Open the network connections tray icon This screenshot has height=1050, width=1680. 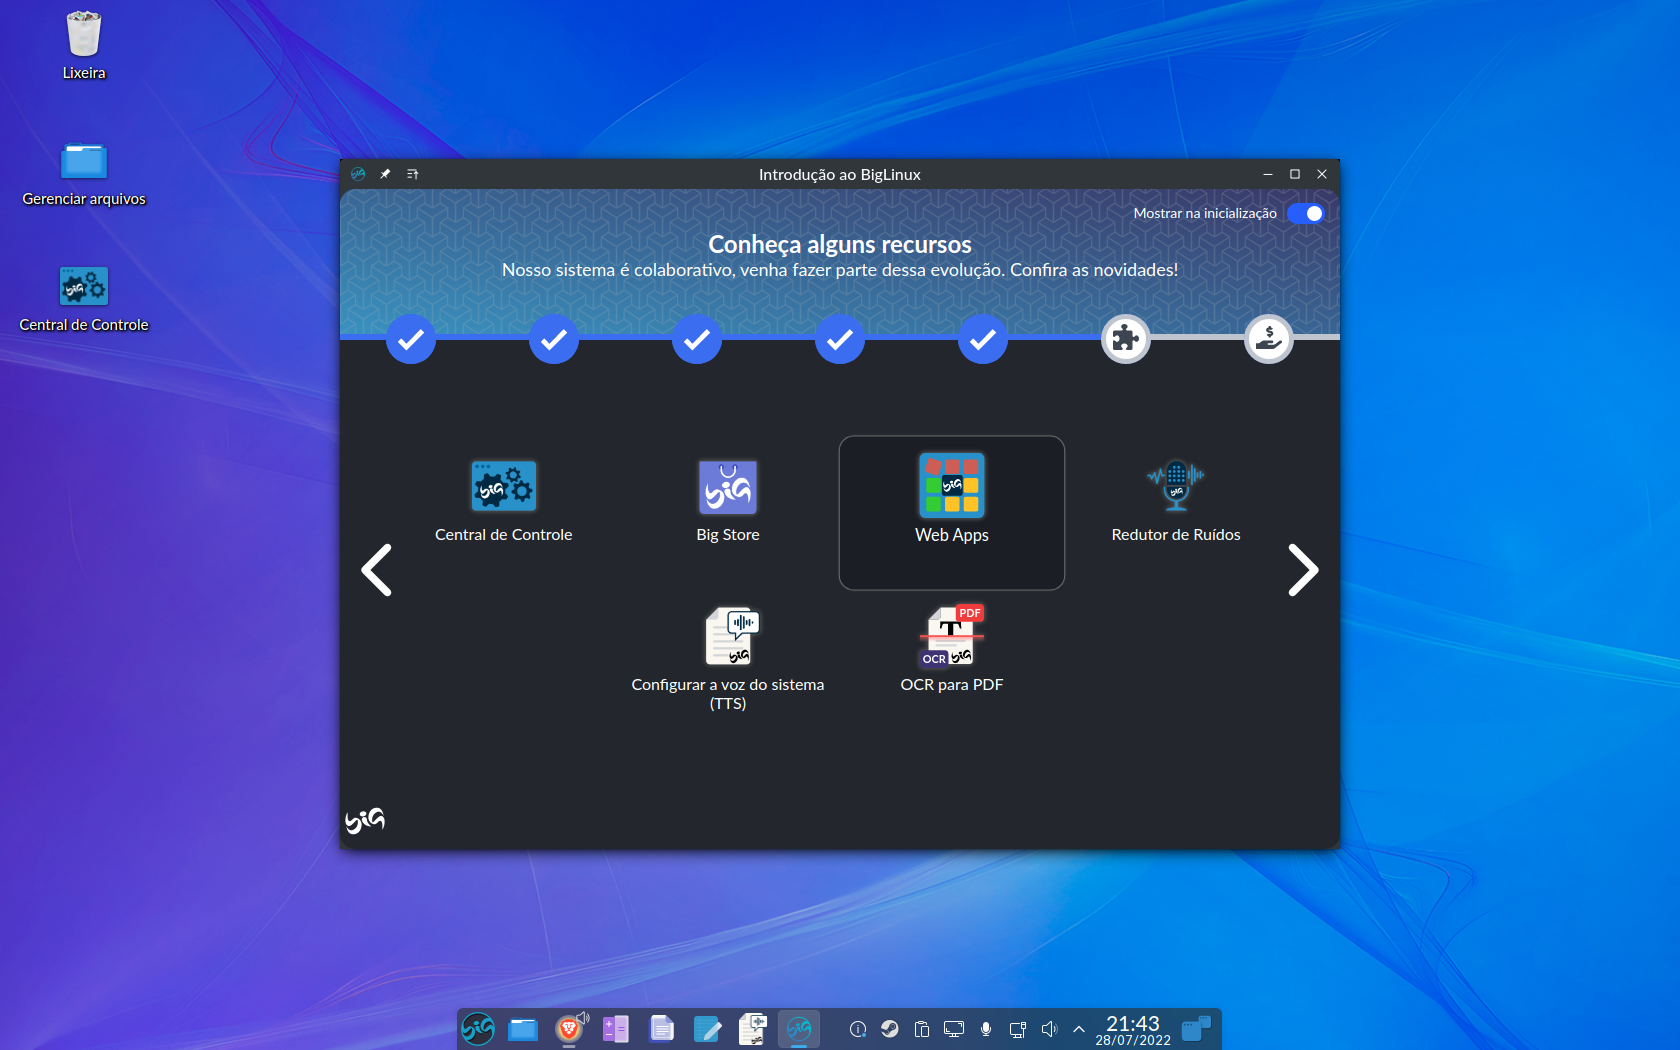[x=1018, y=1029]
